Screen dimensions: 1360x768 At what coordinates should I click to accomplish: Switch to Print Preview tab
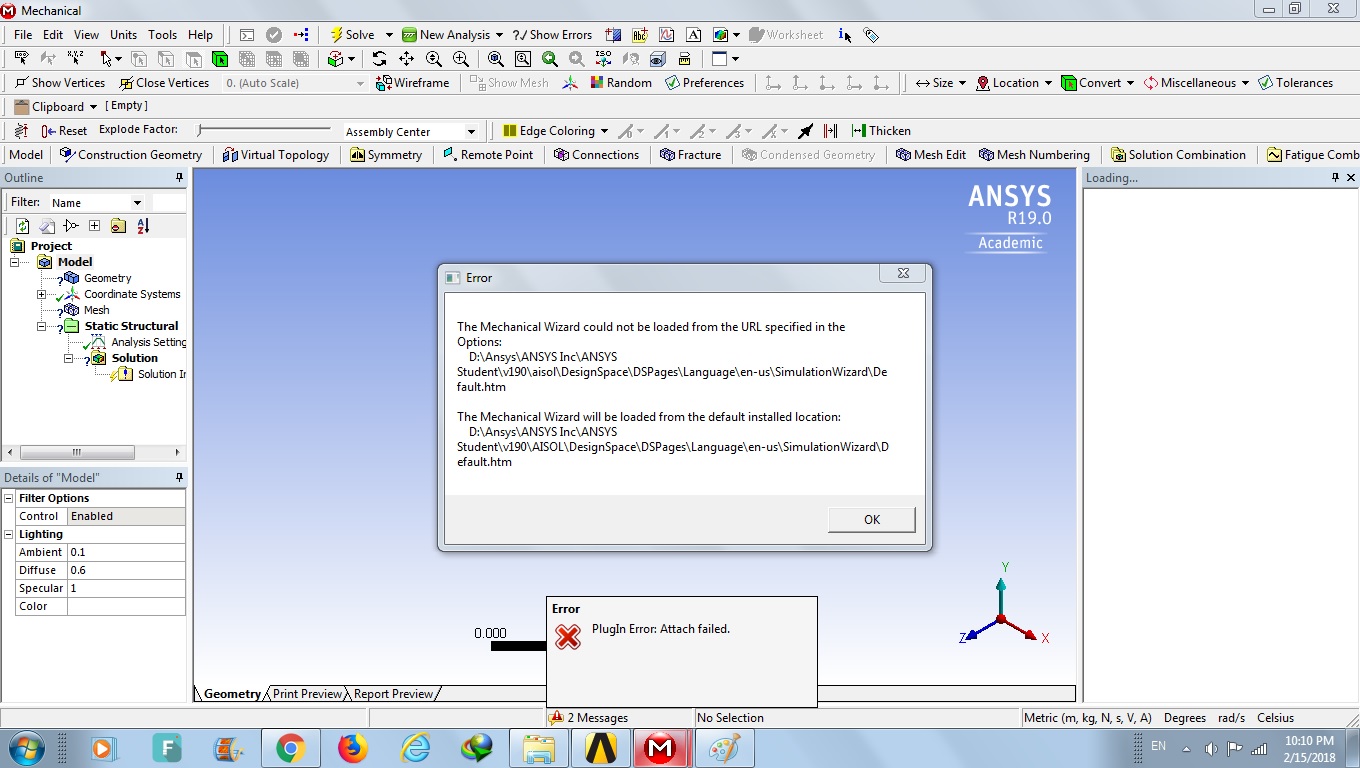point(307,694)
